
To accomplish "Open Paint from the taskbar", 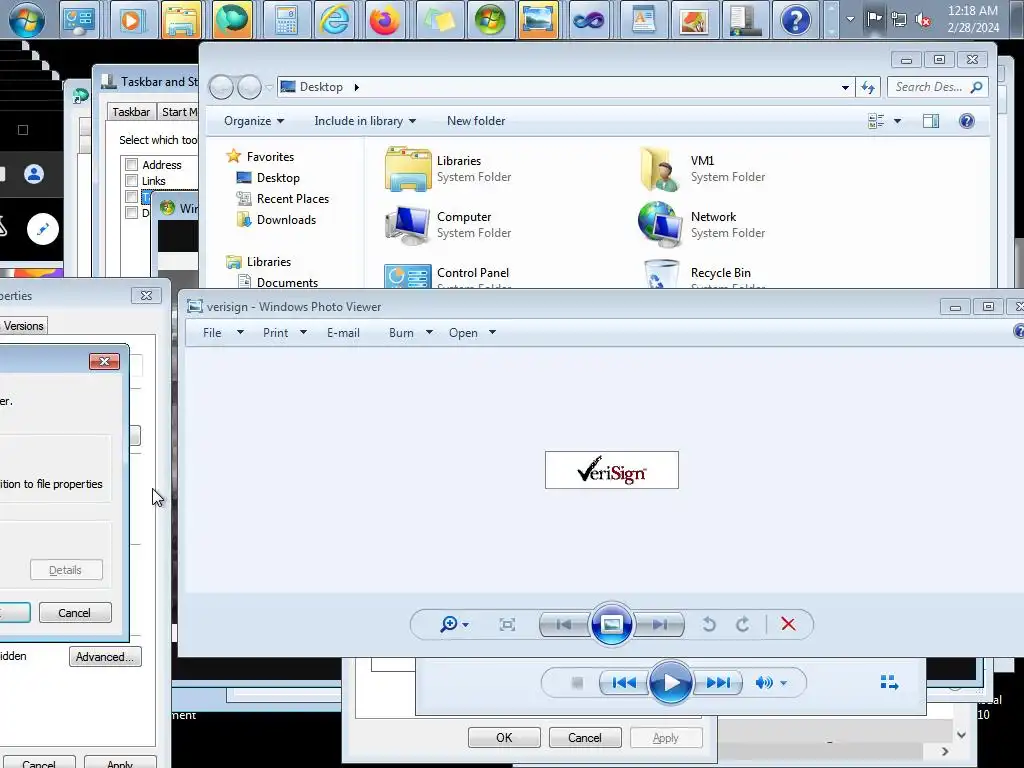I will pyautogui.click(x=694, y=20).
